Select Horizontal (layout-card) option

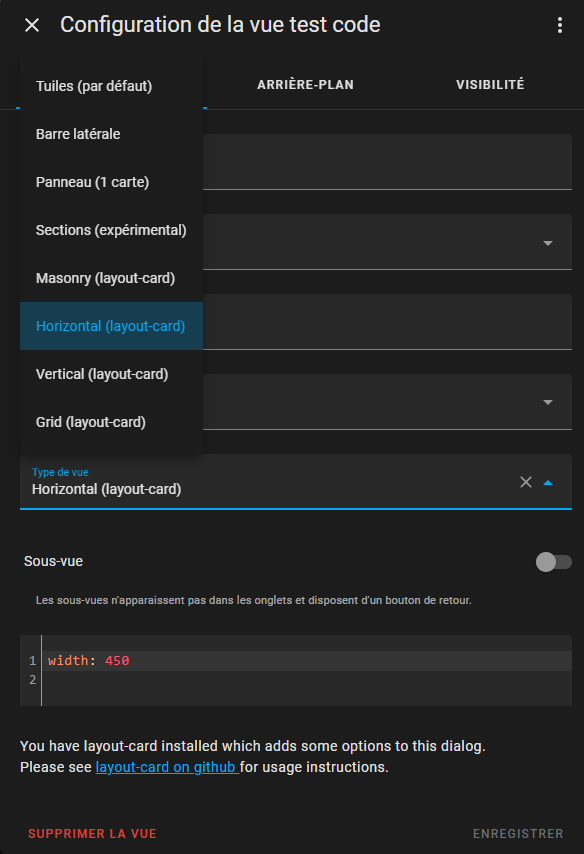click(x=111, y=326)
